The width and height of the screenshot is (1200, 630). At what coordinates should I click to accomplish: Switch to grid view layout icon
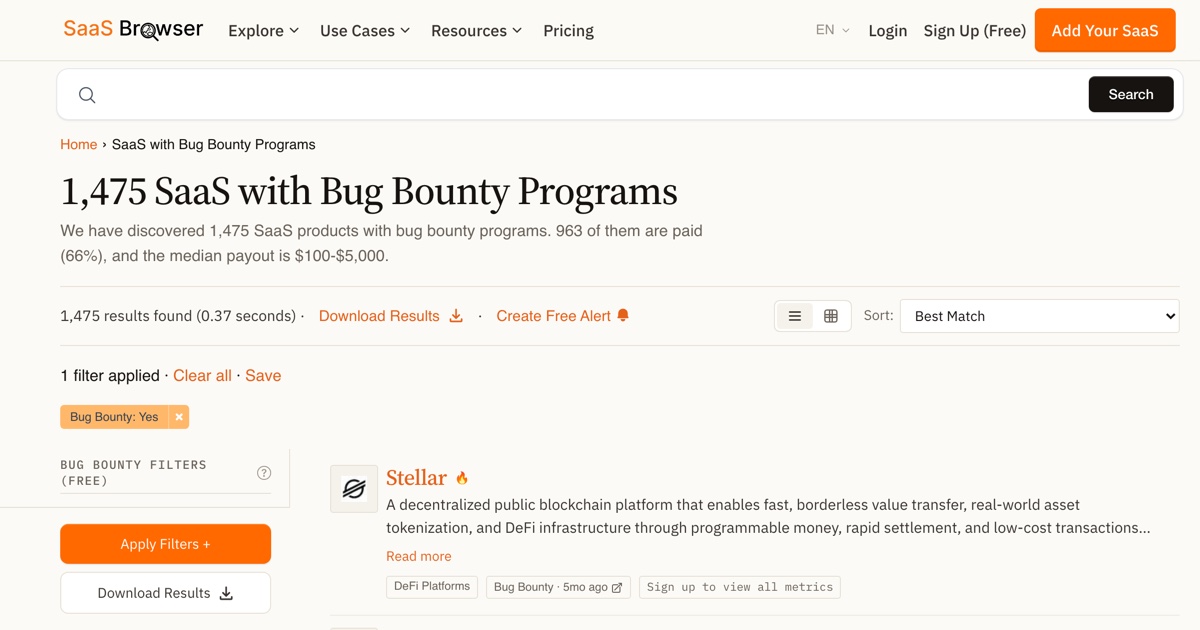pyautogui.click(x=831, y=316)
